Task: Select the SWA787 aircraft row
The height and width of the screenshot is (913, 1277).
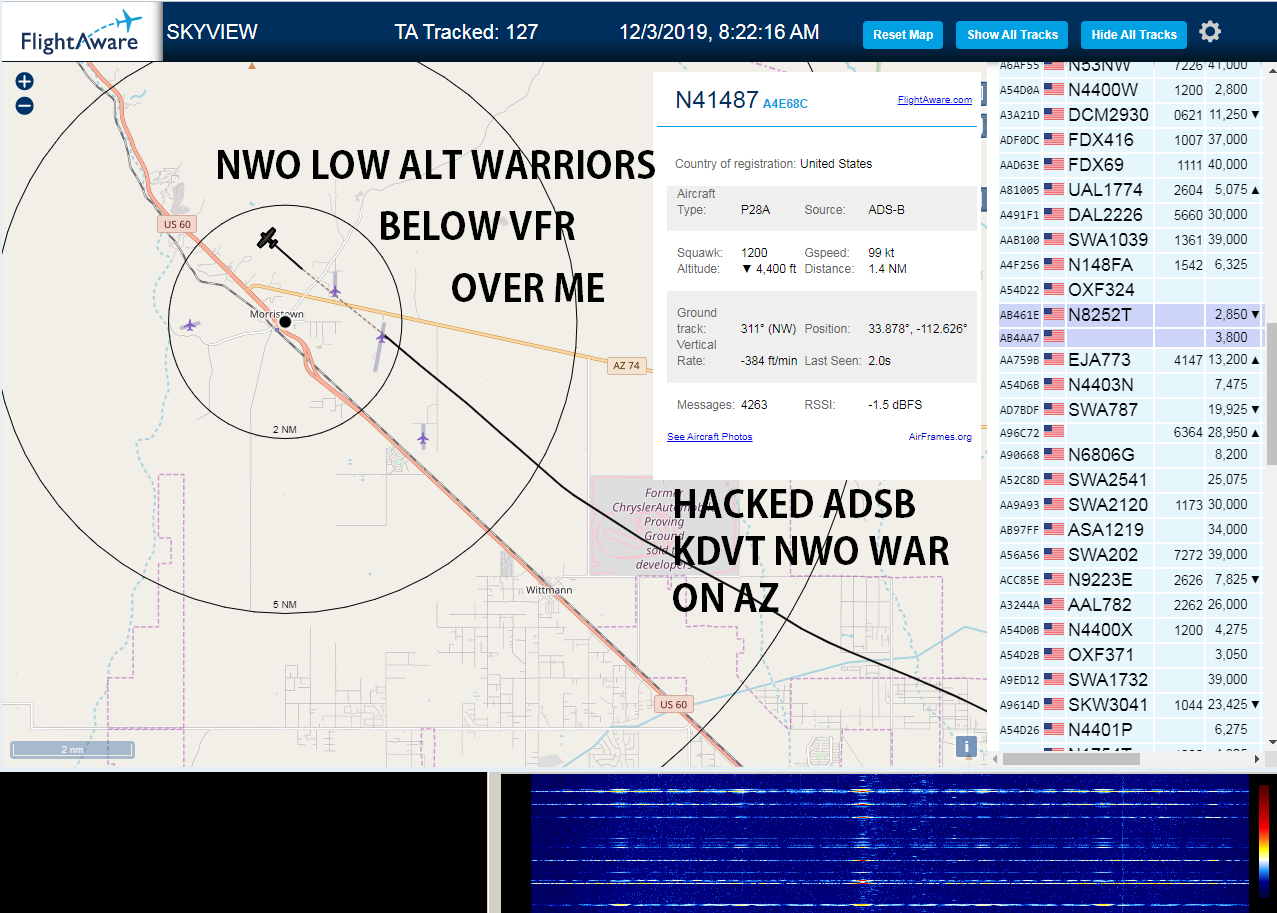Action: point(1129,410)
